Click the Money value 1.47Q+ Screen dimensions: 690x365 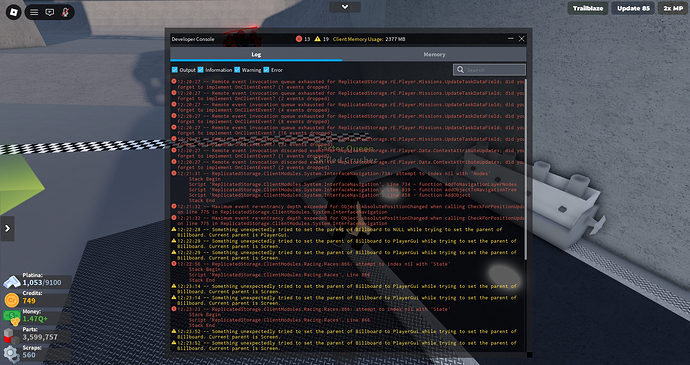pos(35,319)
